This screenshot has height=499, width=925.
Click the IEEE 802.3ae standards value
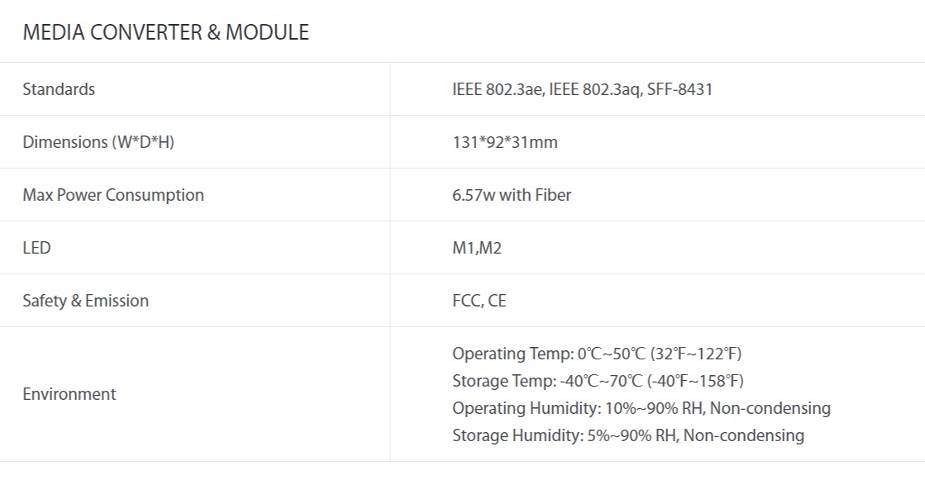click(497, 89)
